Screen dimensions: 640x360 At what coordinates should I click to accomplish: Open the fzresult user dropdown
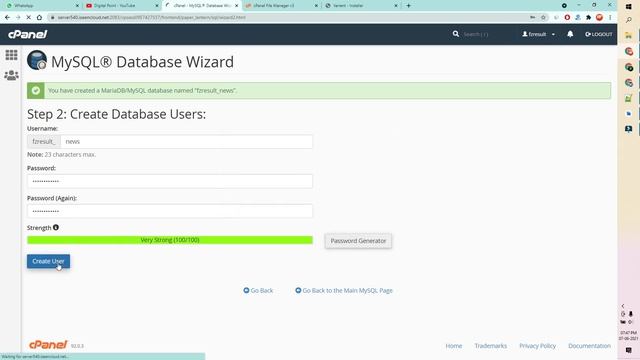(x=538, y=34)
